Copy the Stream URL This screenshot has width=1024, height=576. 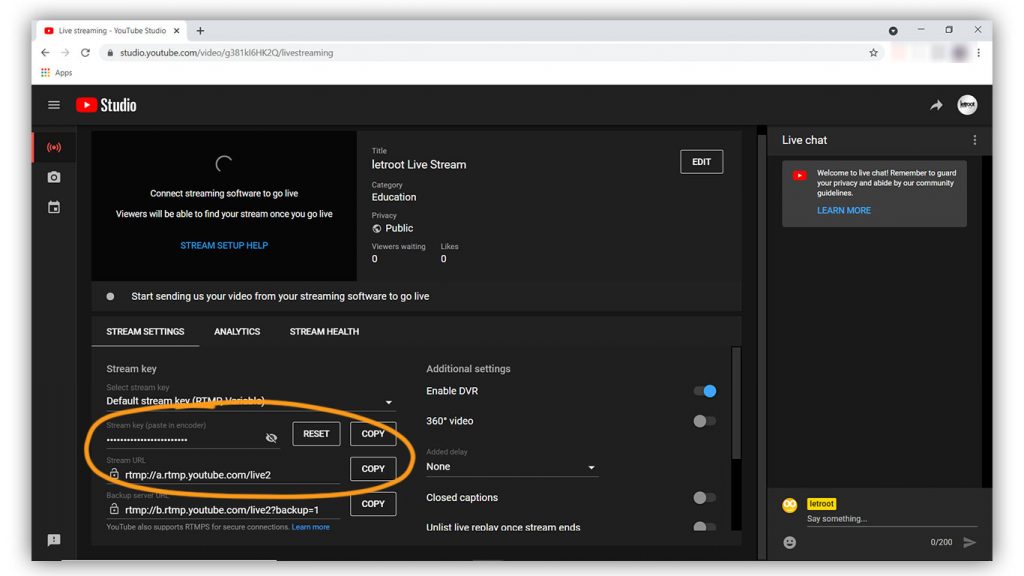pos(373,469)
